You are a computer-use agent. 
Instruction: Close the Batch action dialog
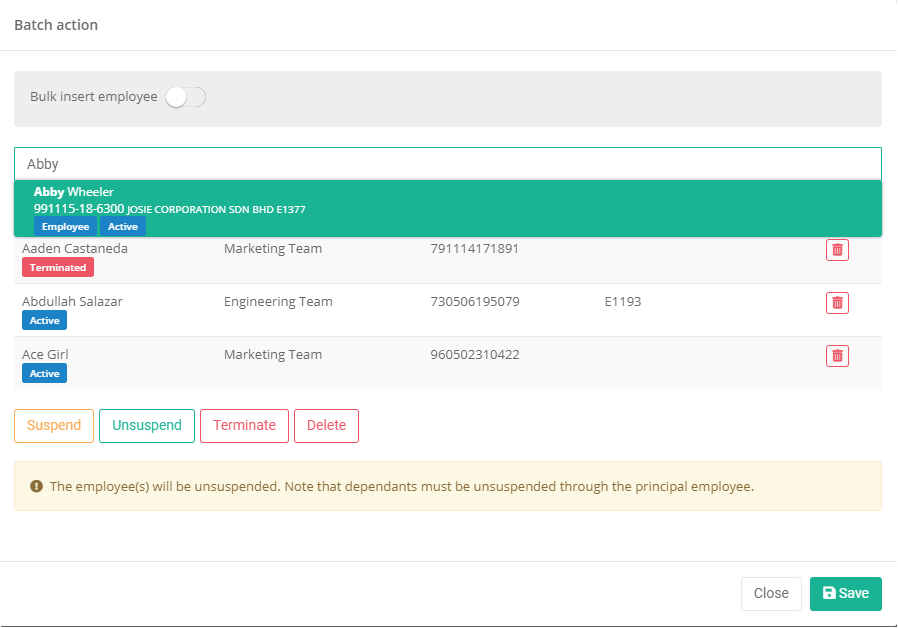(x=770, y=593)
